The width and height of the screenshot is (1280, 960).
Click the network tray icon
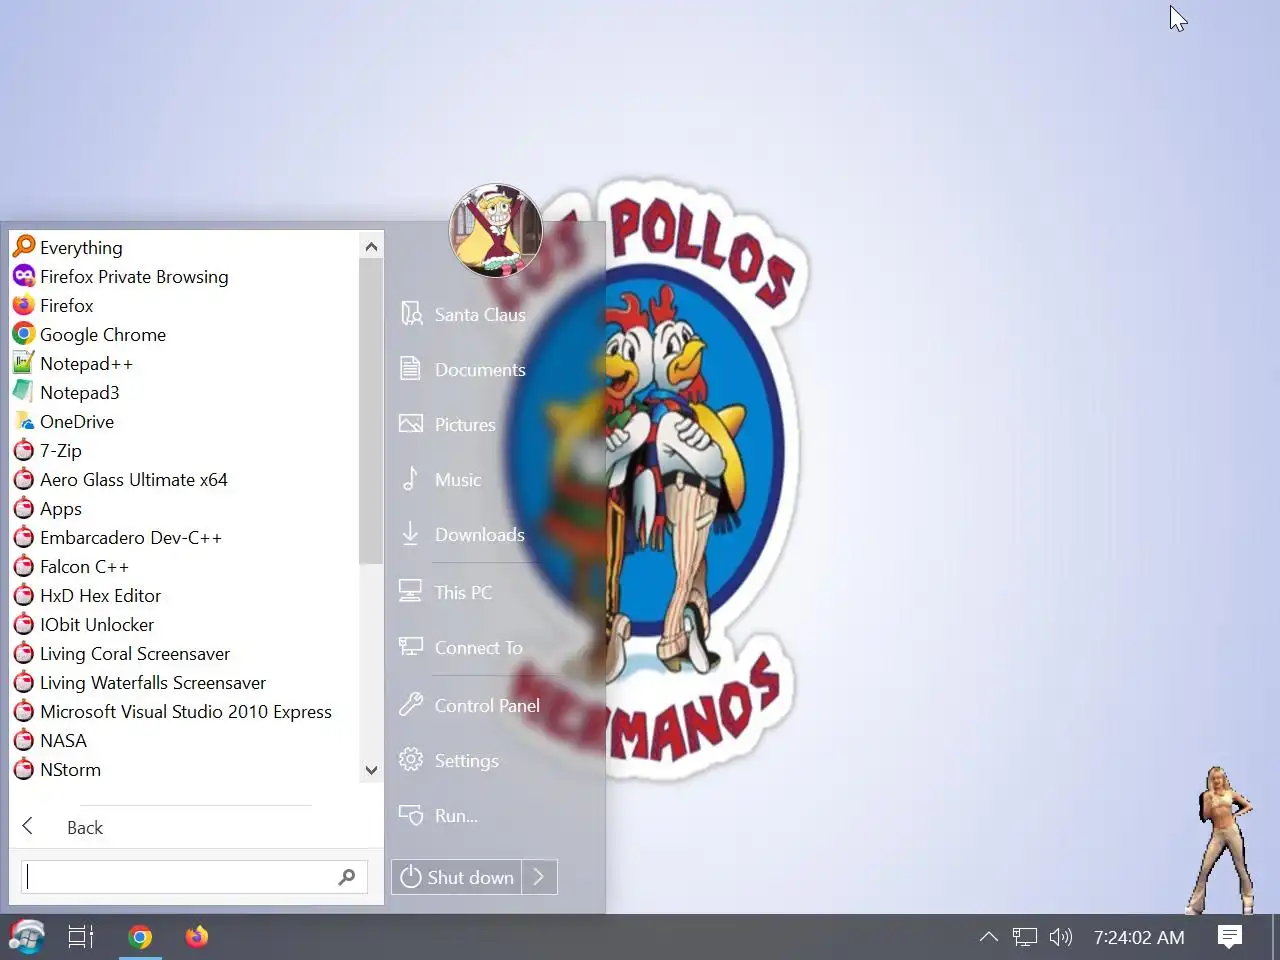(1025, 937)
